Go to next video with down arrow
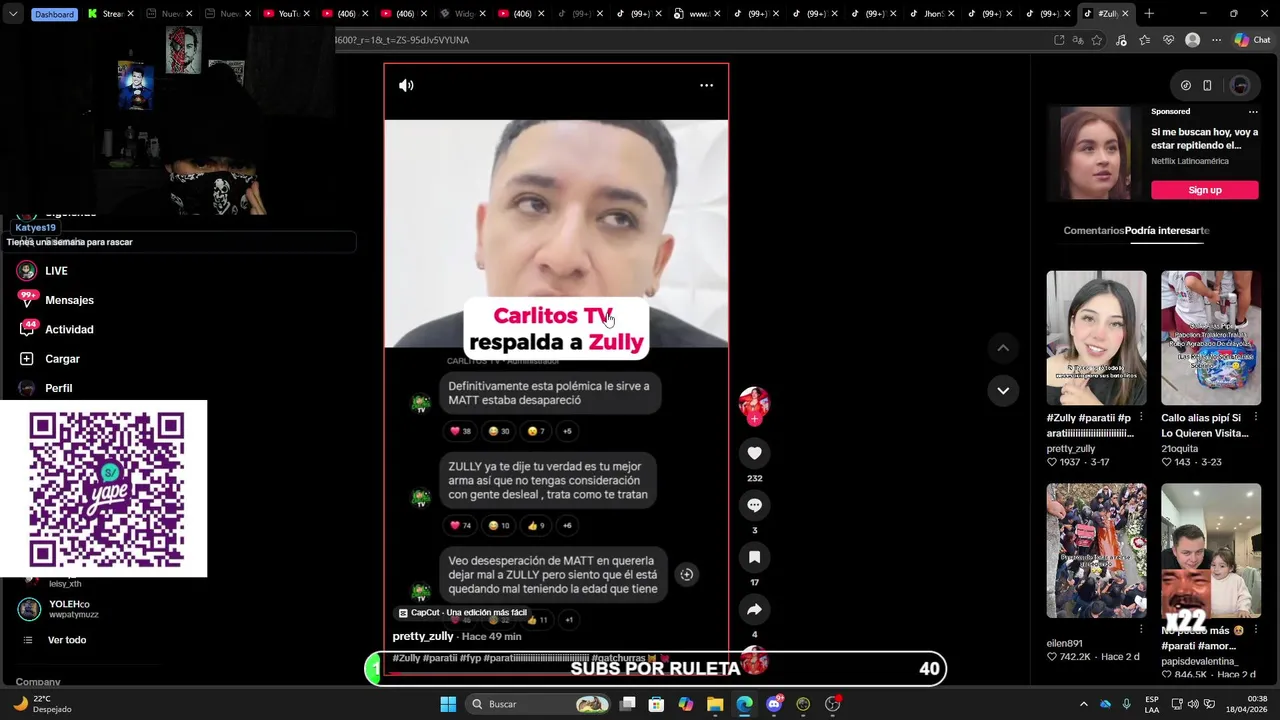Viewport: 1280px width, 720px height. pos(1003,390)
